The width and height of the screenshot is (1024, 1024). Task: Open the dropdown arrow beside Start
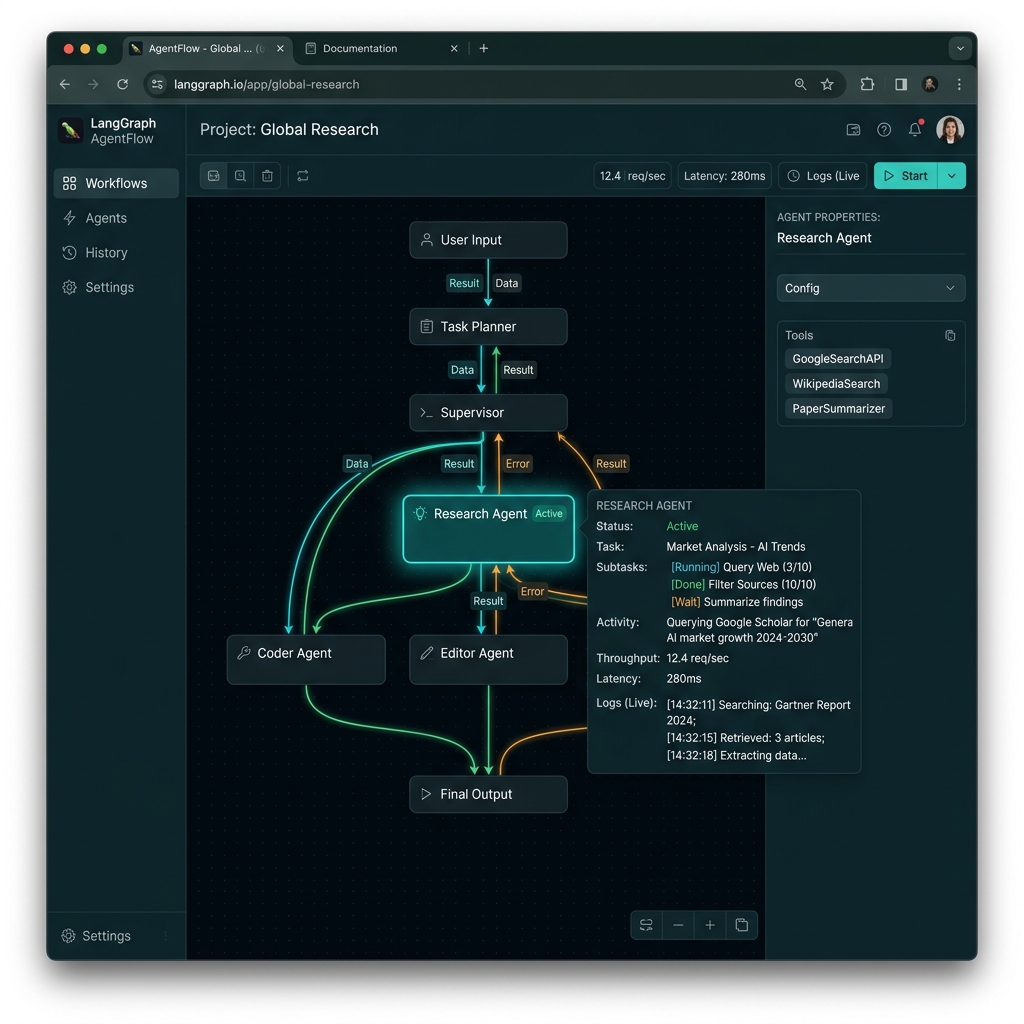pos(952,176)
